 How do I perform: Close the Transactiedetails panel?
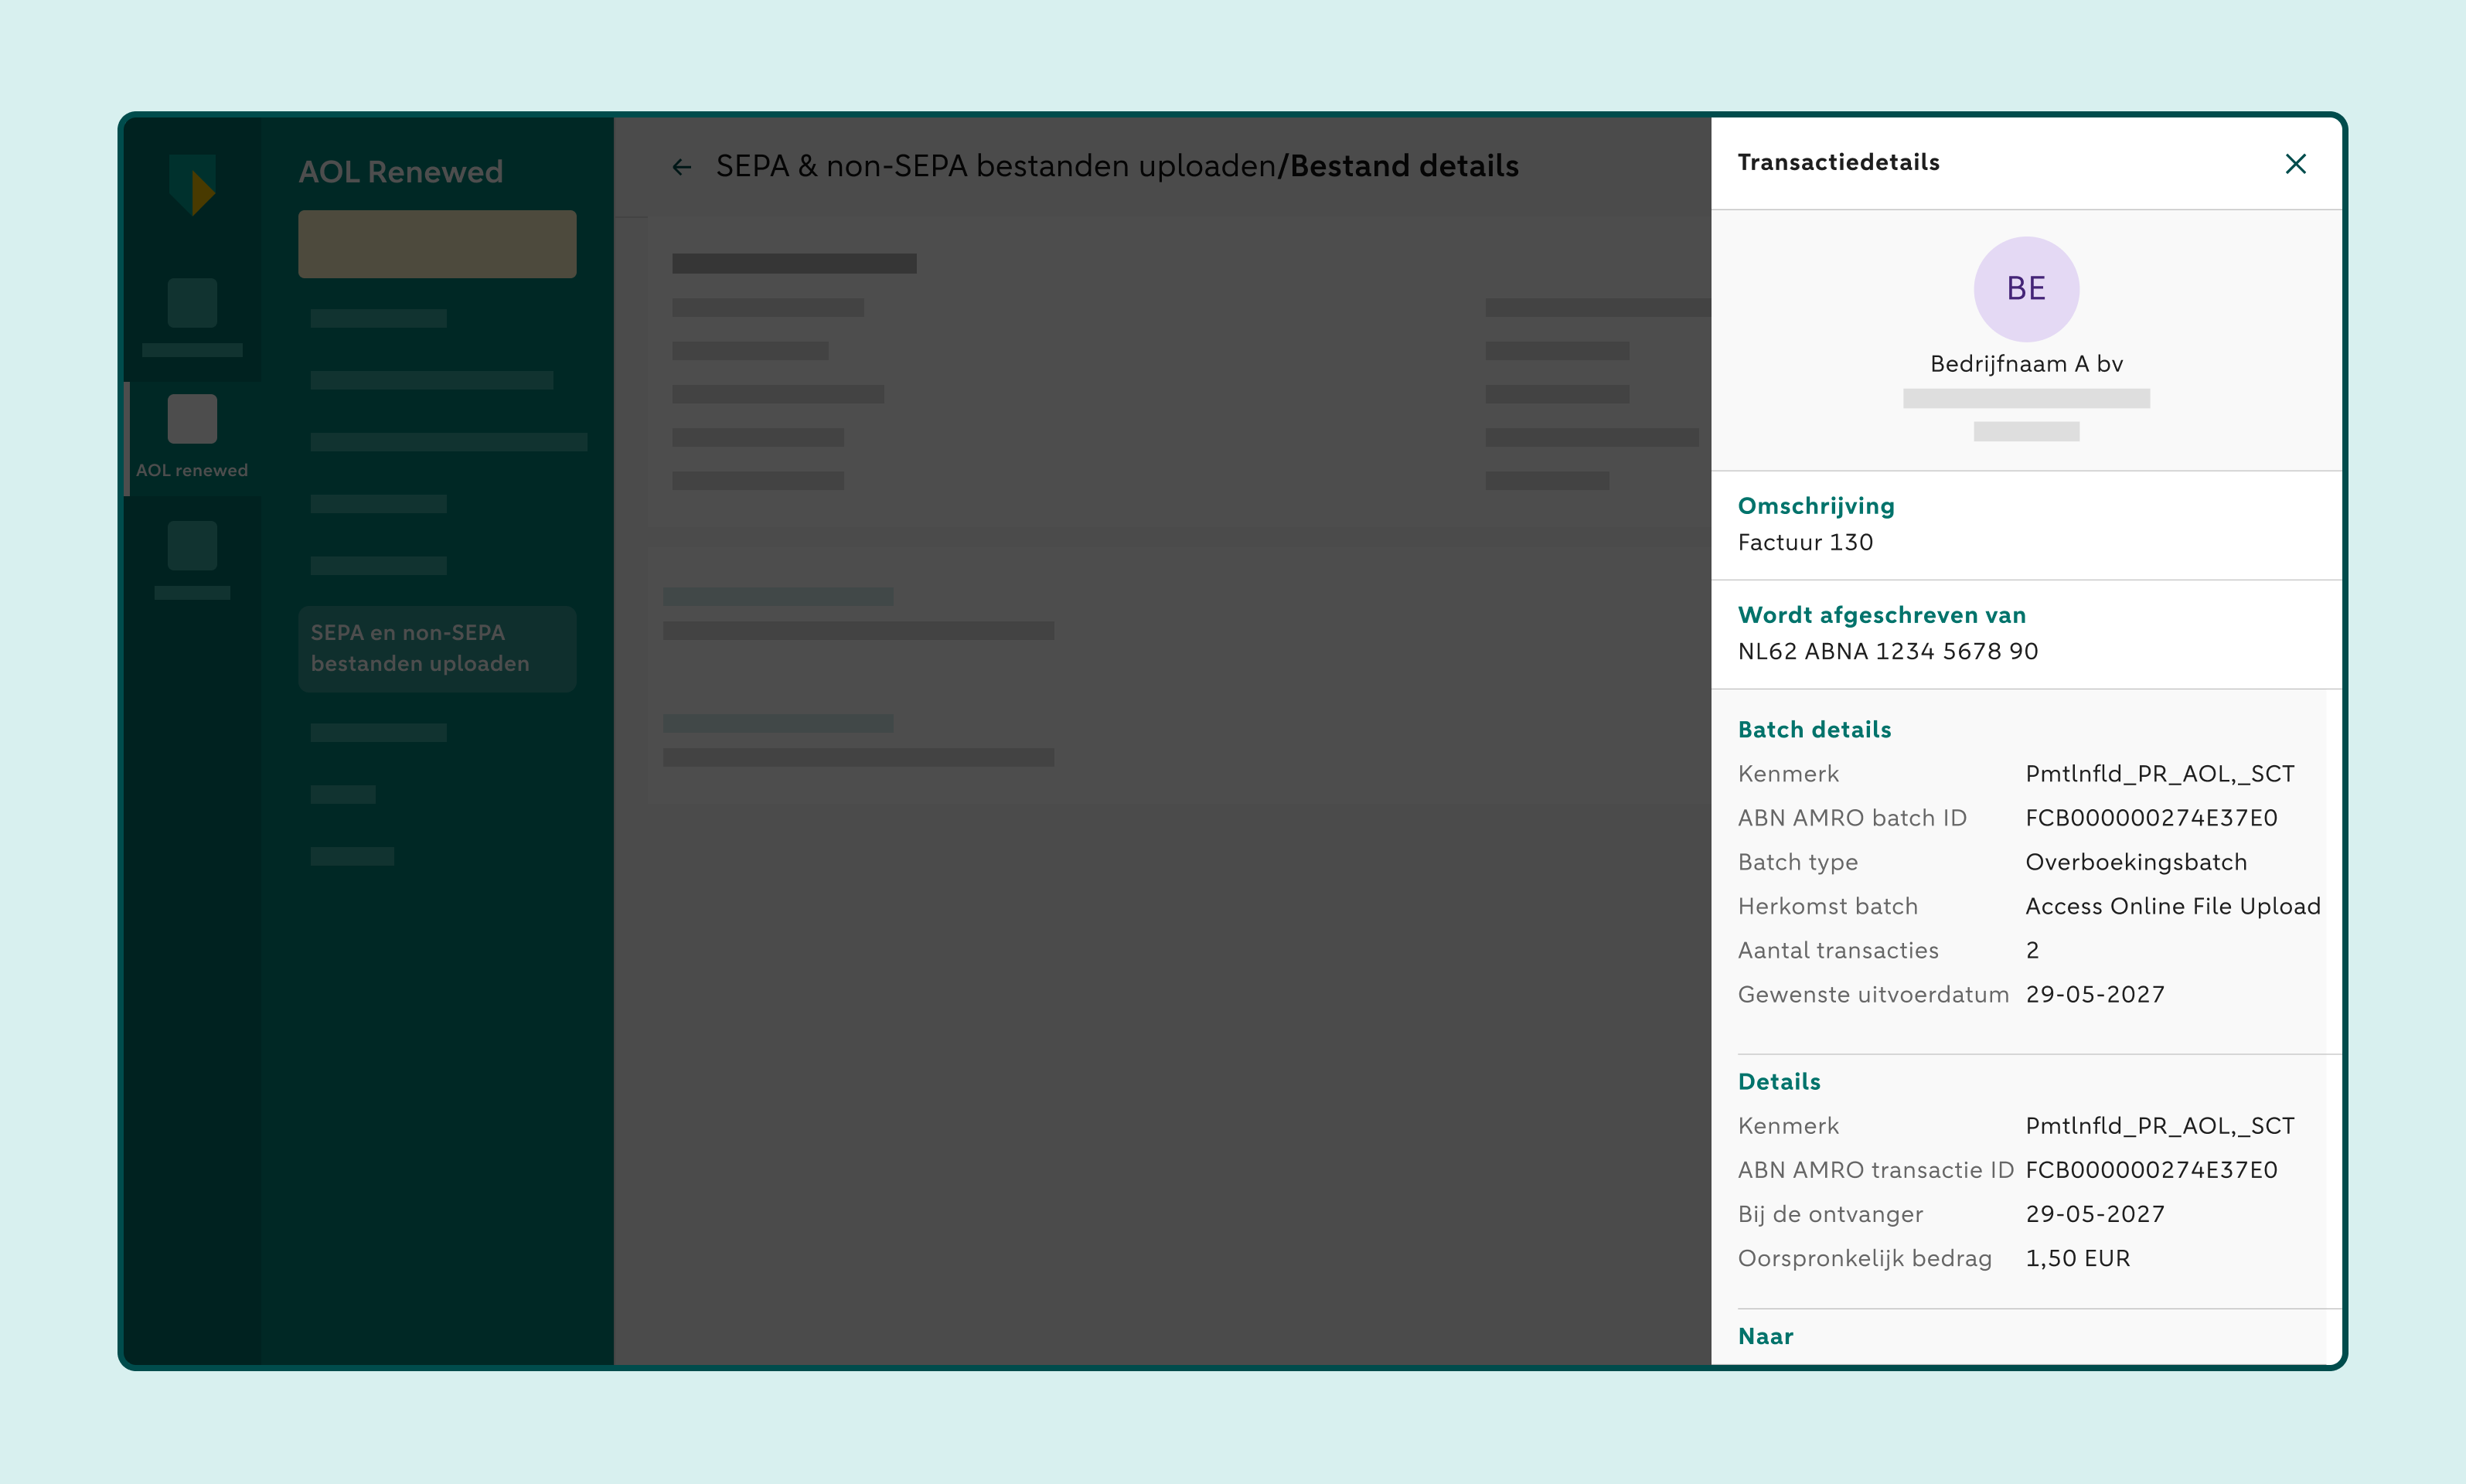coord(2295,164)
